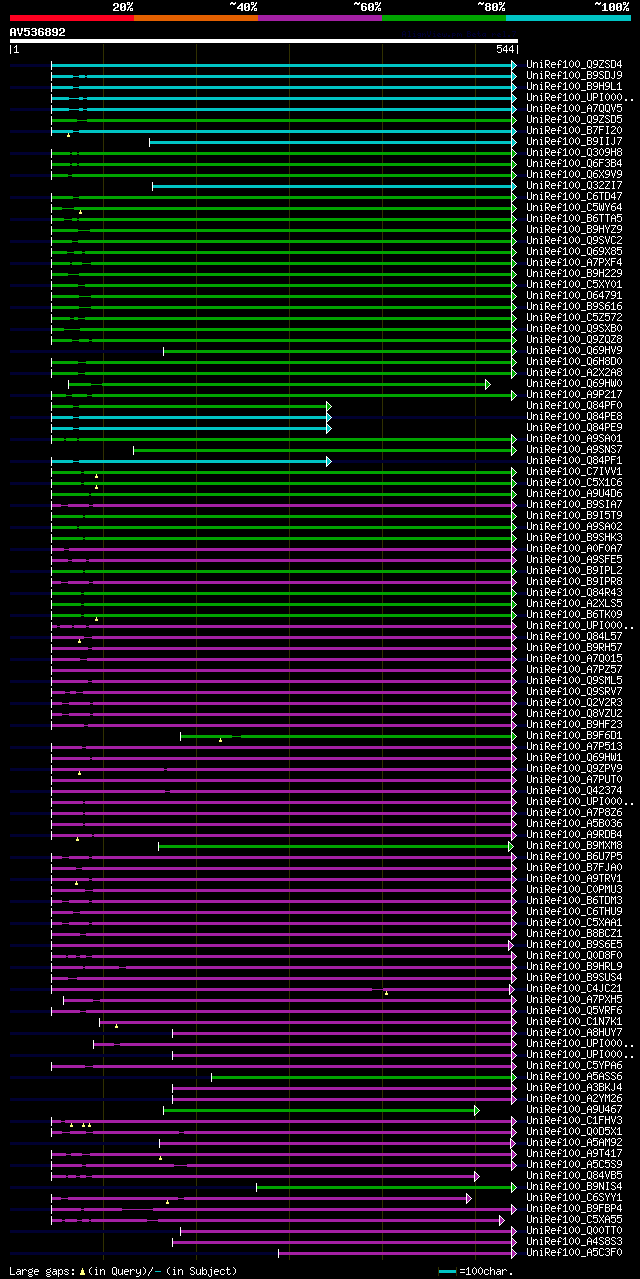Click the purple ~60% identity legend segment
Image resolution: width=640 pixels, height=1279 pixels.
click(x=319, y=18)
